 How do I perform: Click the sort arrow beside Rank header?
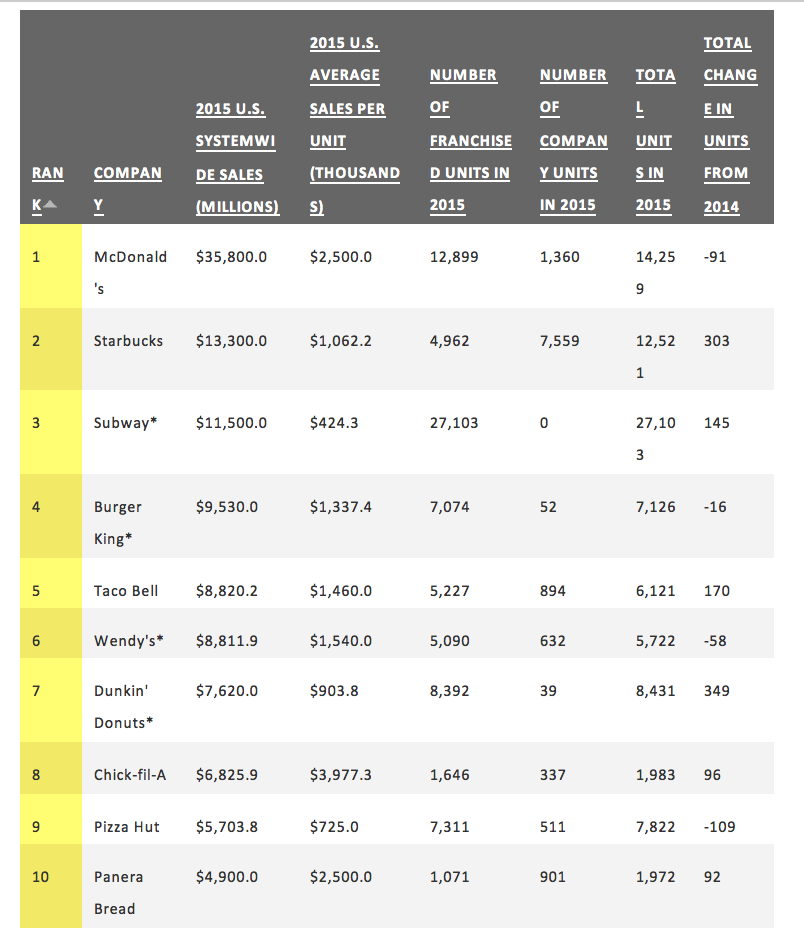[50, 205]
